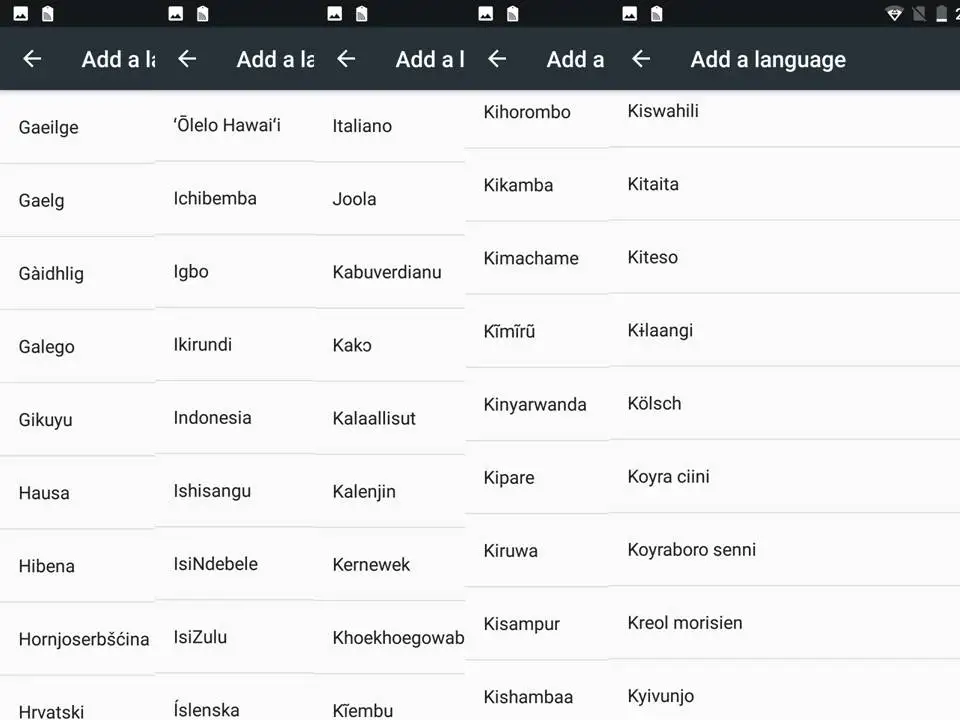Image resolution: width=960 pixels, height=720 pixels.
Task: Pick Kreol morisien language
Action: coord(685,623)
